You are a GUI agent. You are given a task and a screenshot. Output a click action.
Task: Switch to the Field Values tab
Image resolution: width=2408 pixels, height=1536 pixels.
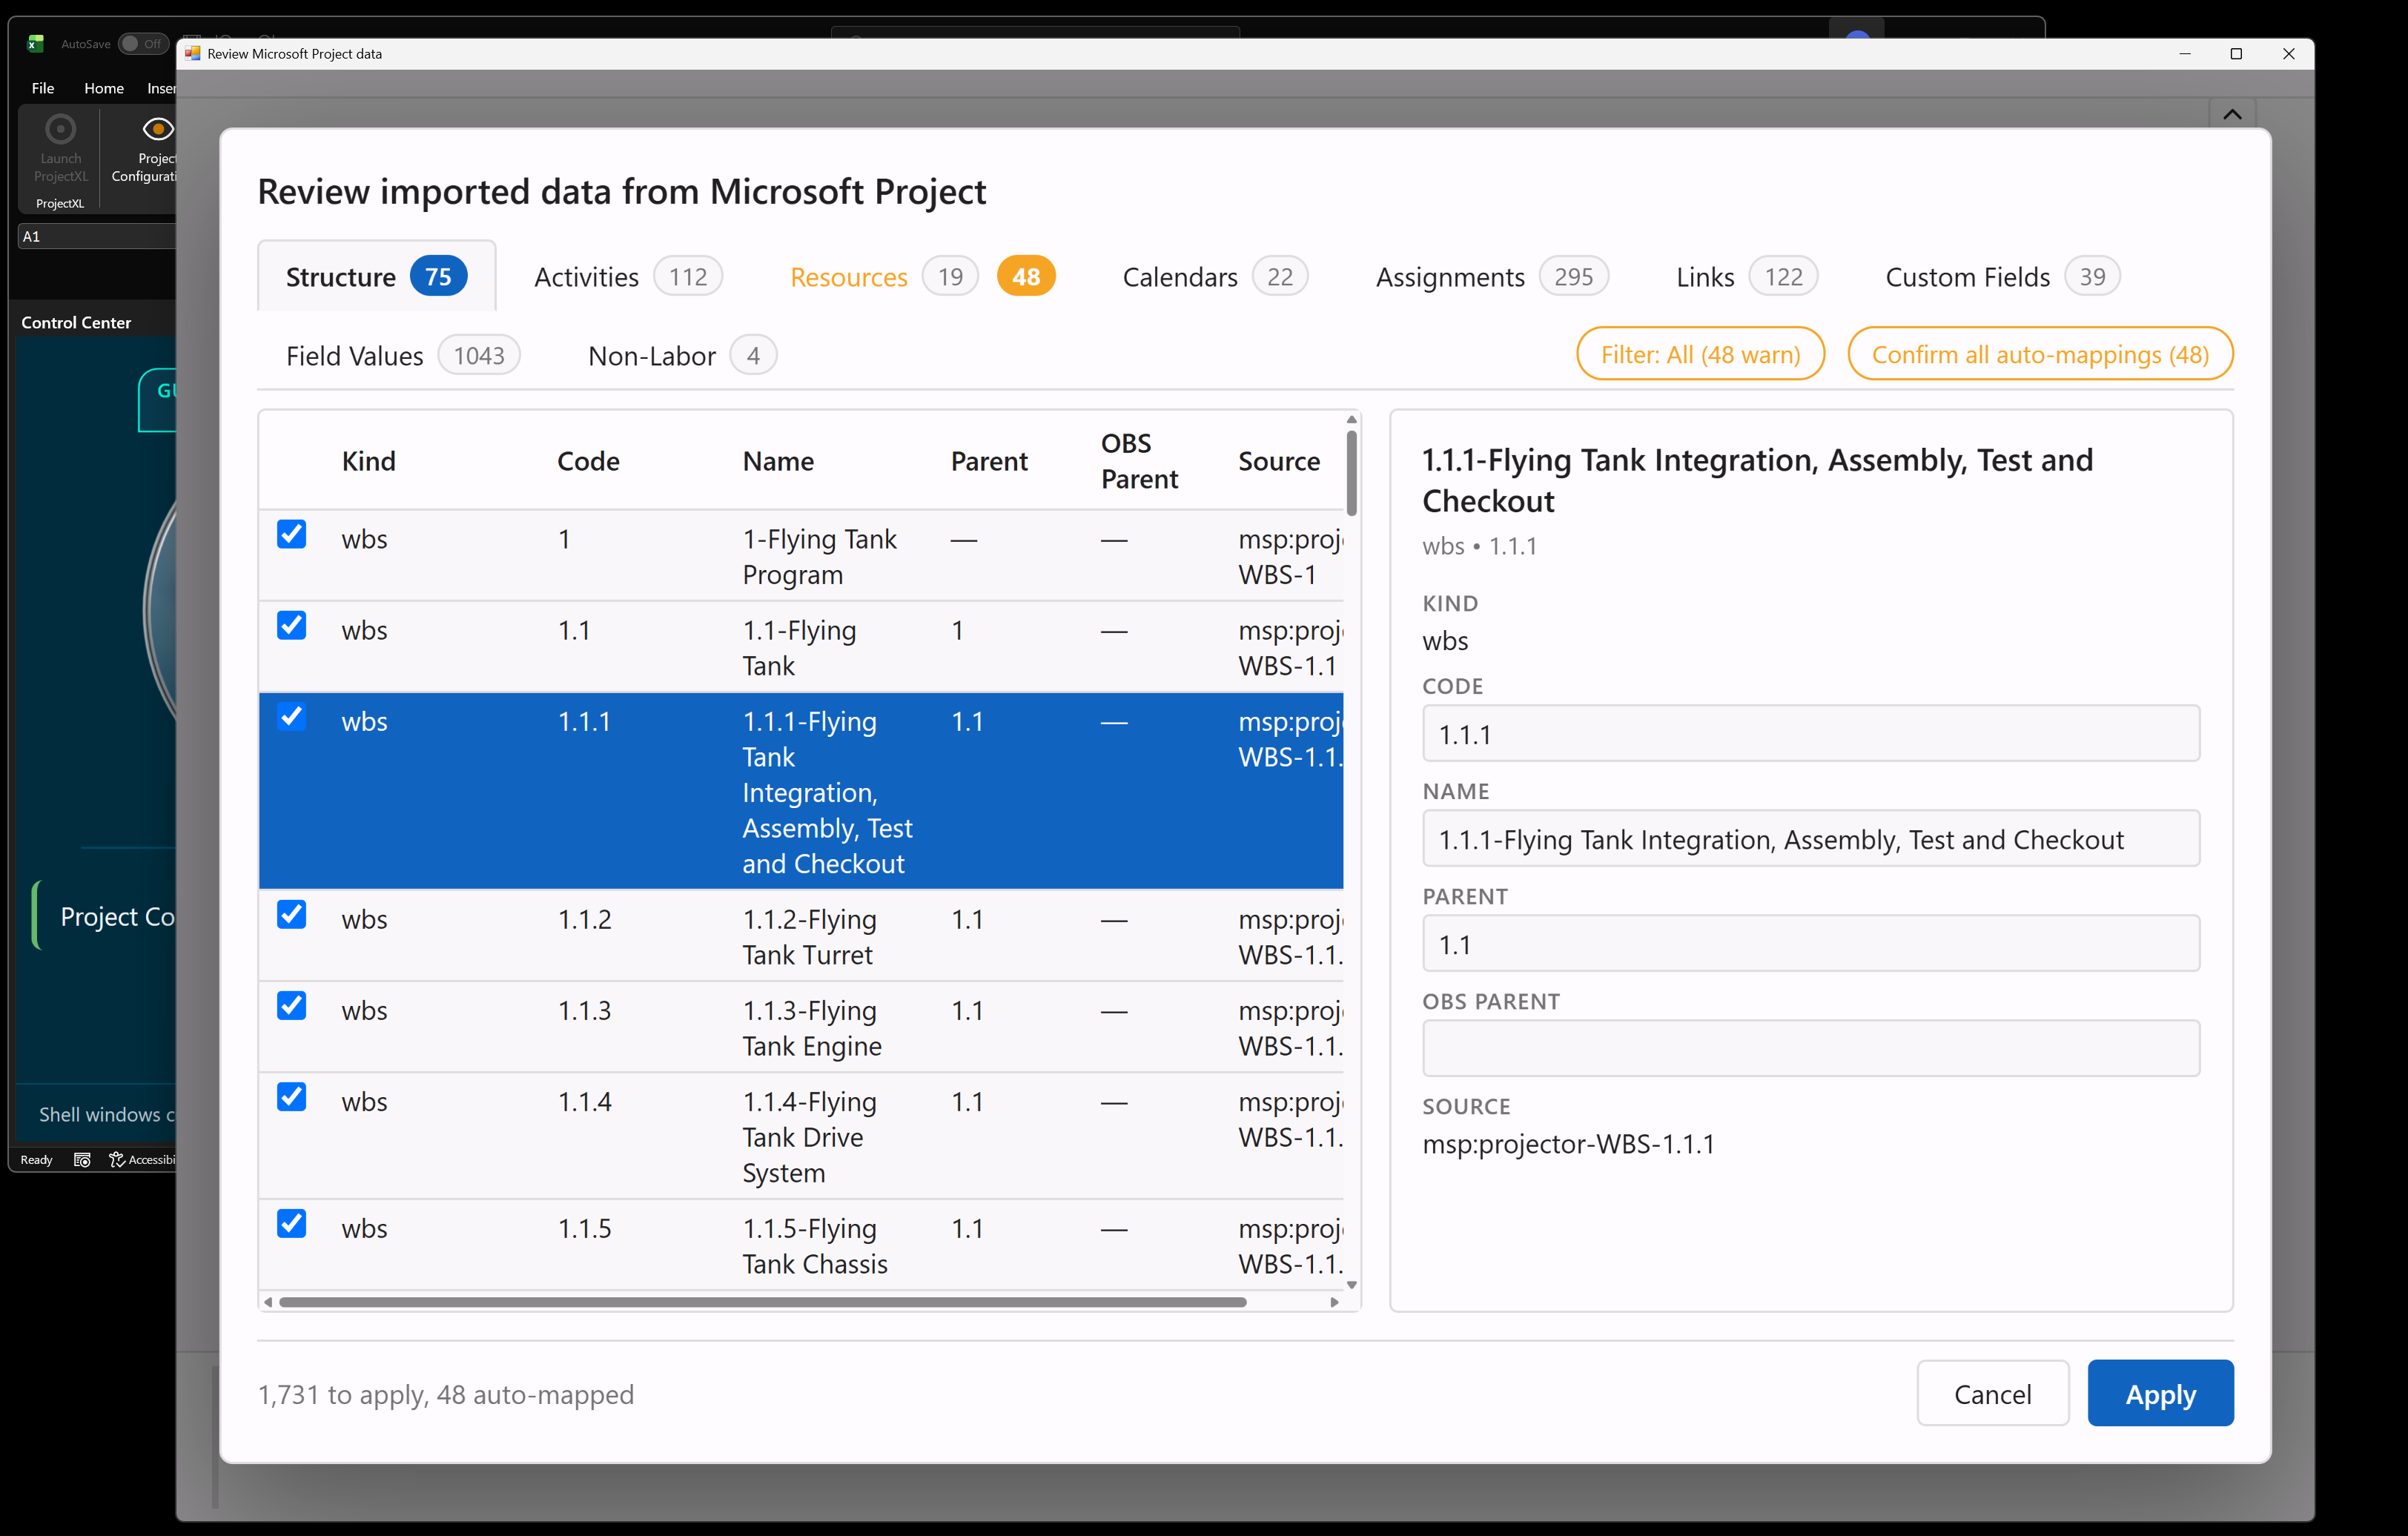point(402,356)
